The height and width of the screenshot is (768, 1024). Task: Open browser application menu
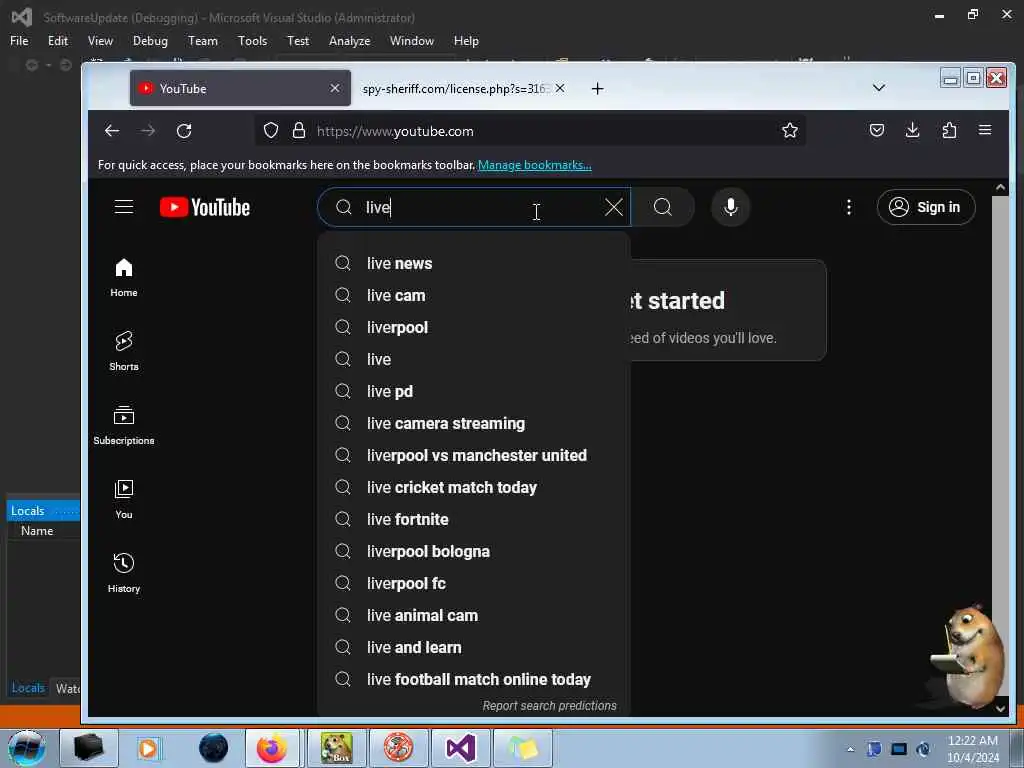point(985,131)
